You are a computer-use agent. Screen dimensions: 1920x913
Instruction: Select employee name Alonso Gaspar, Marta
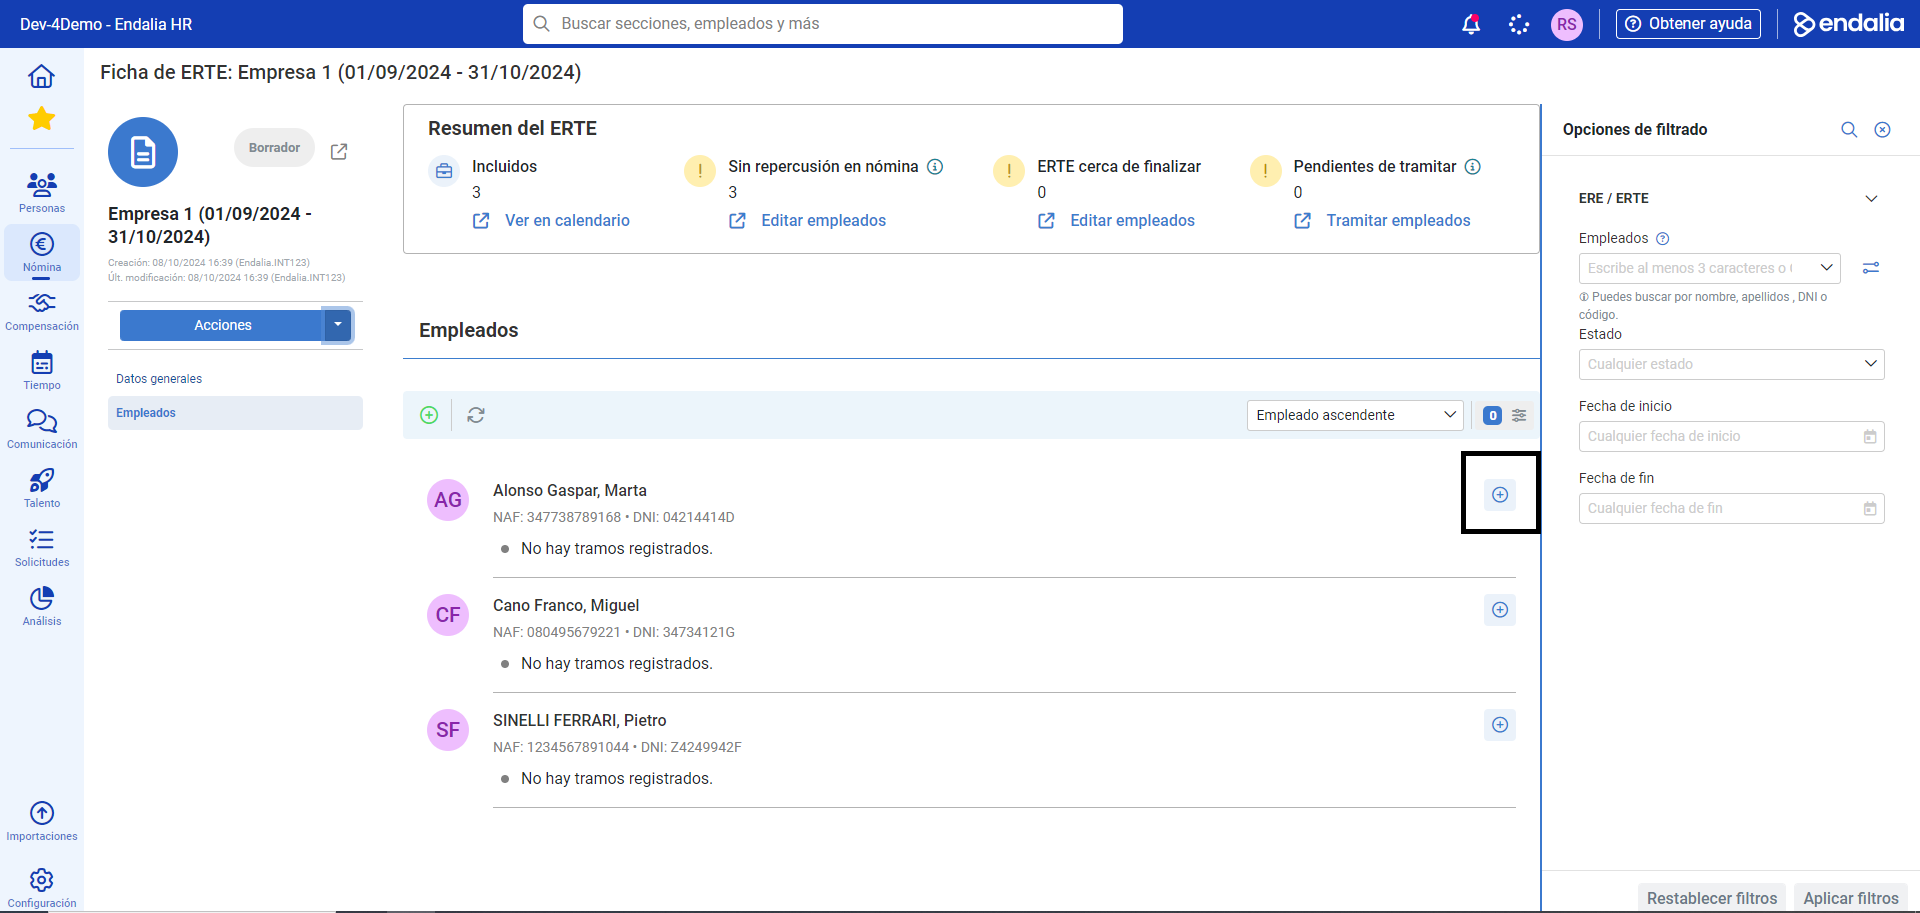click(570, 491)
